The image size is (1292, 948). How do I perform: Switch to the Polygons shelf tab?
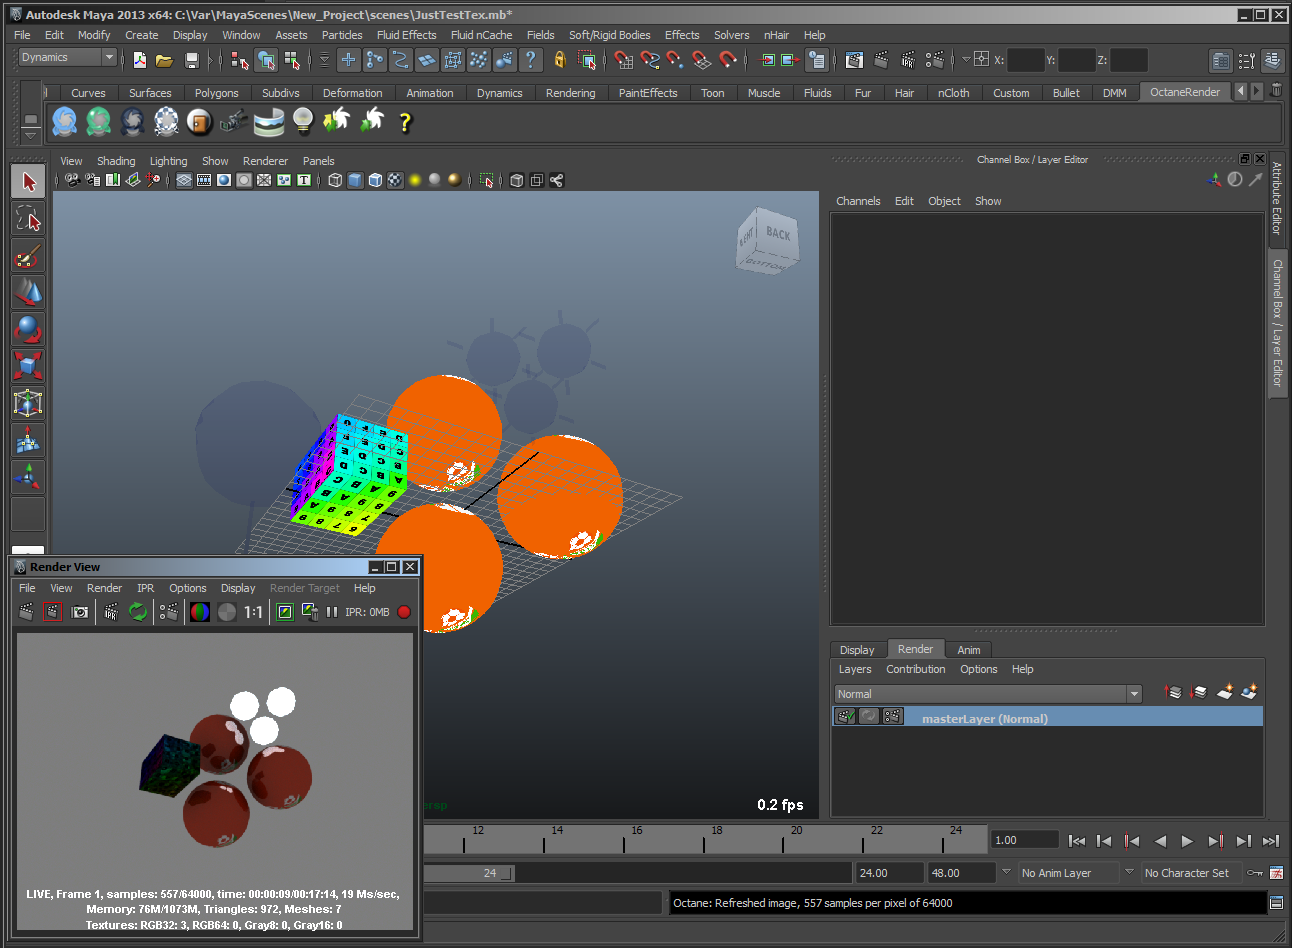pos(216,93)
